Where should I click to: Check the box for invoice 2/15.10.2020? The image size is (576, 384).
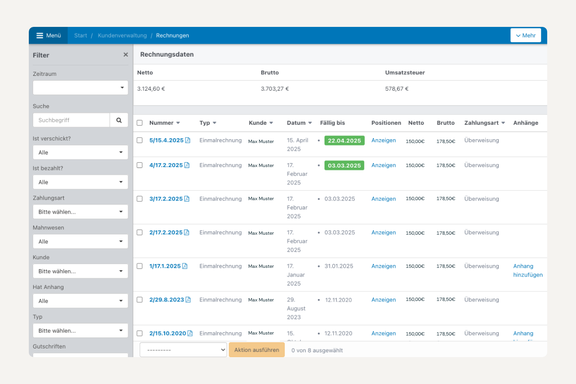click(x=140, y=333)
